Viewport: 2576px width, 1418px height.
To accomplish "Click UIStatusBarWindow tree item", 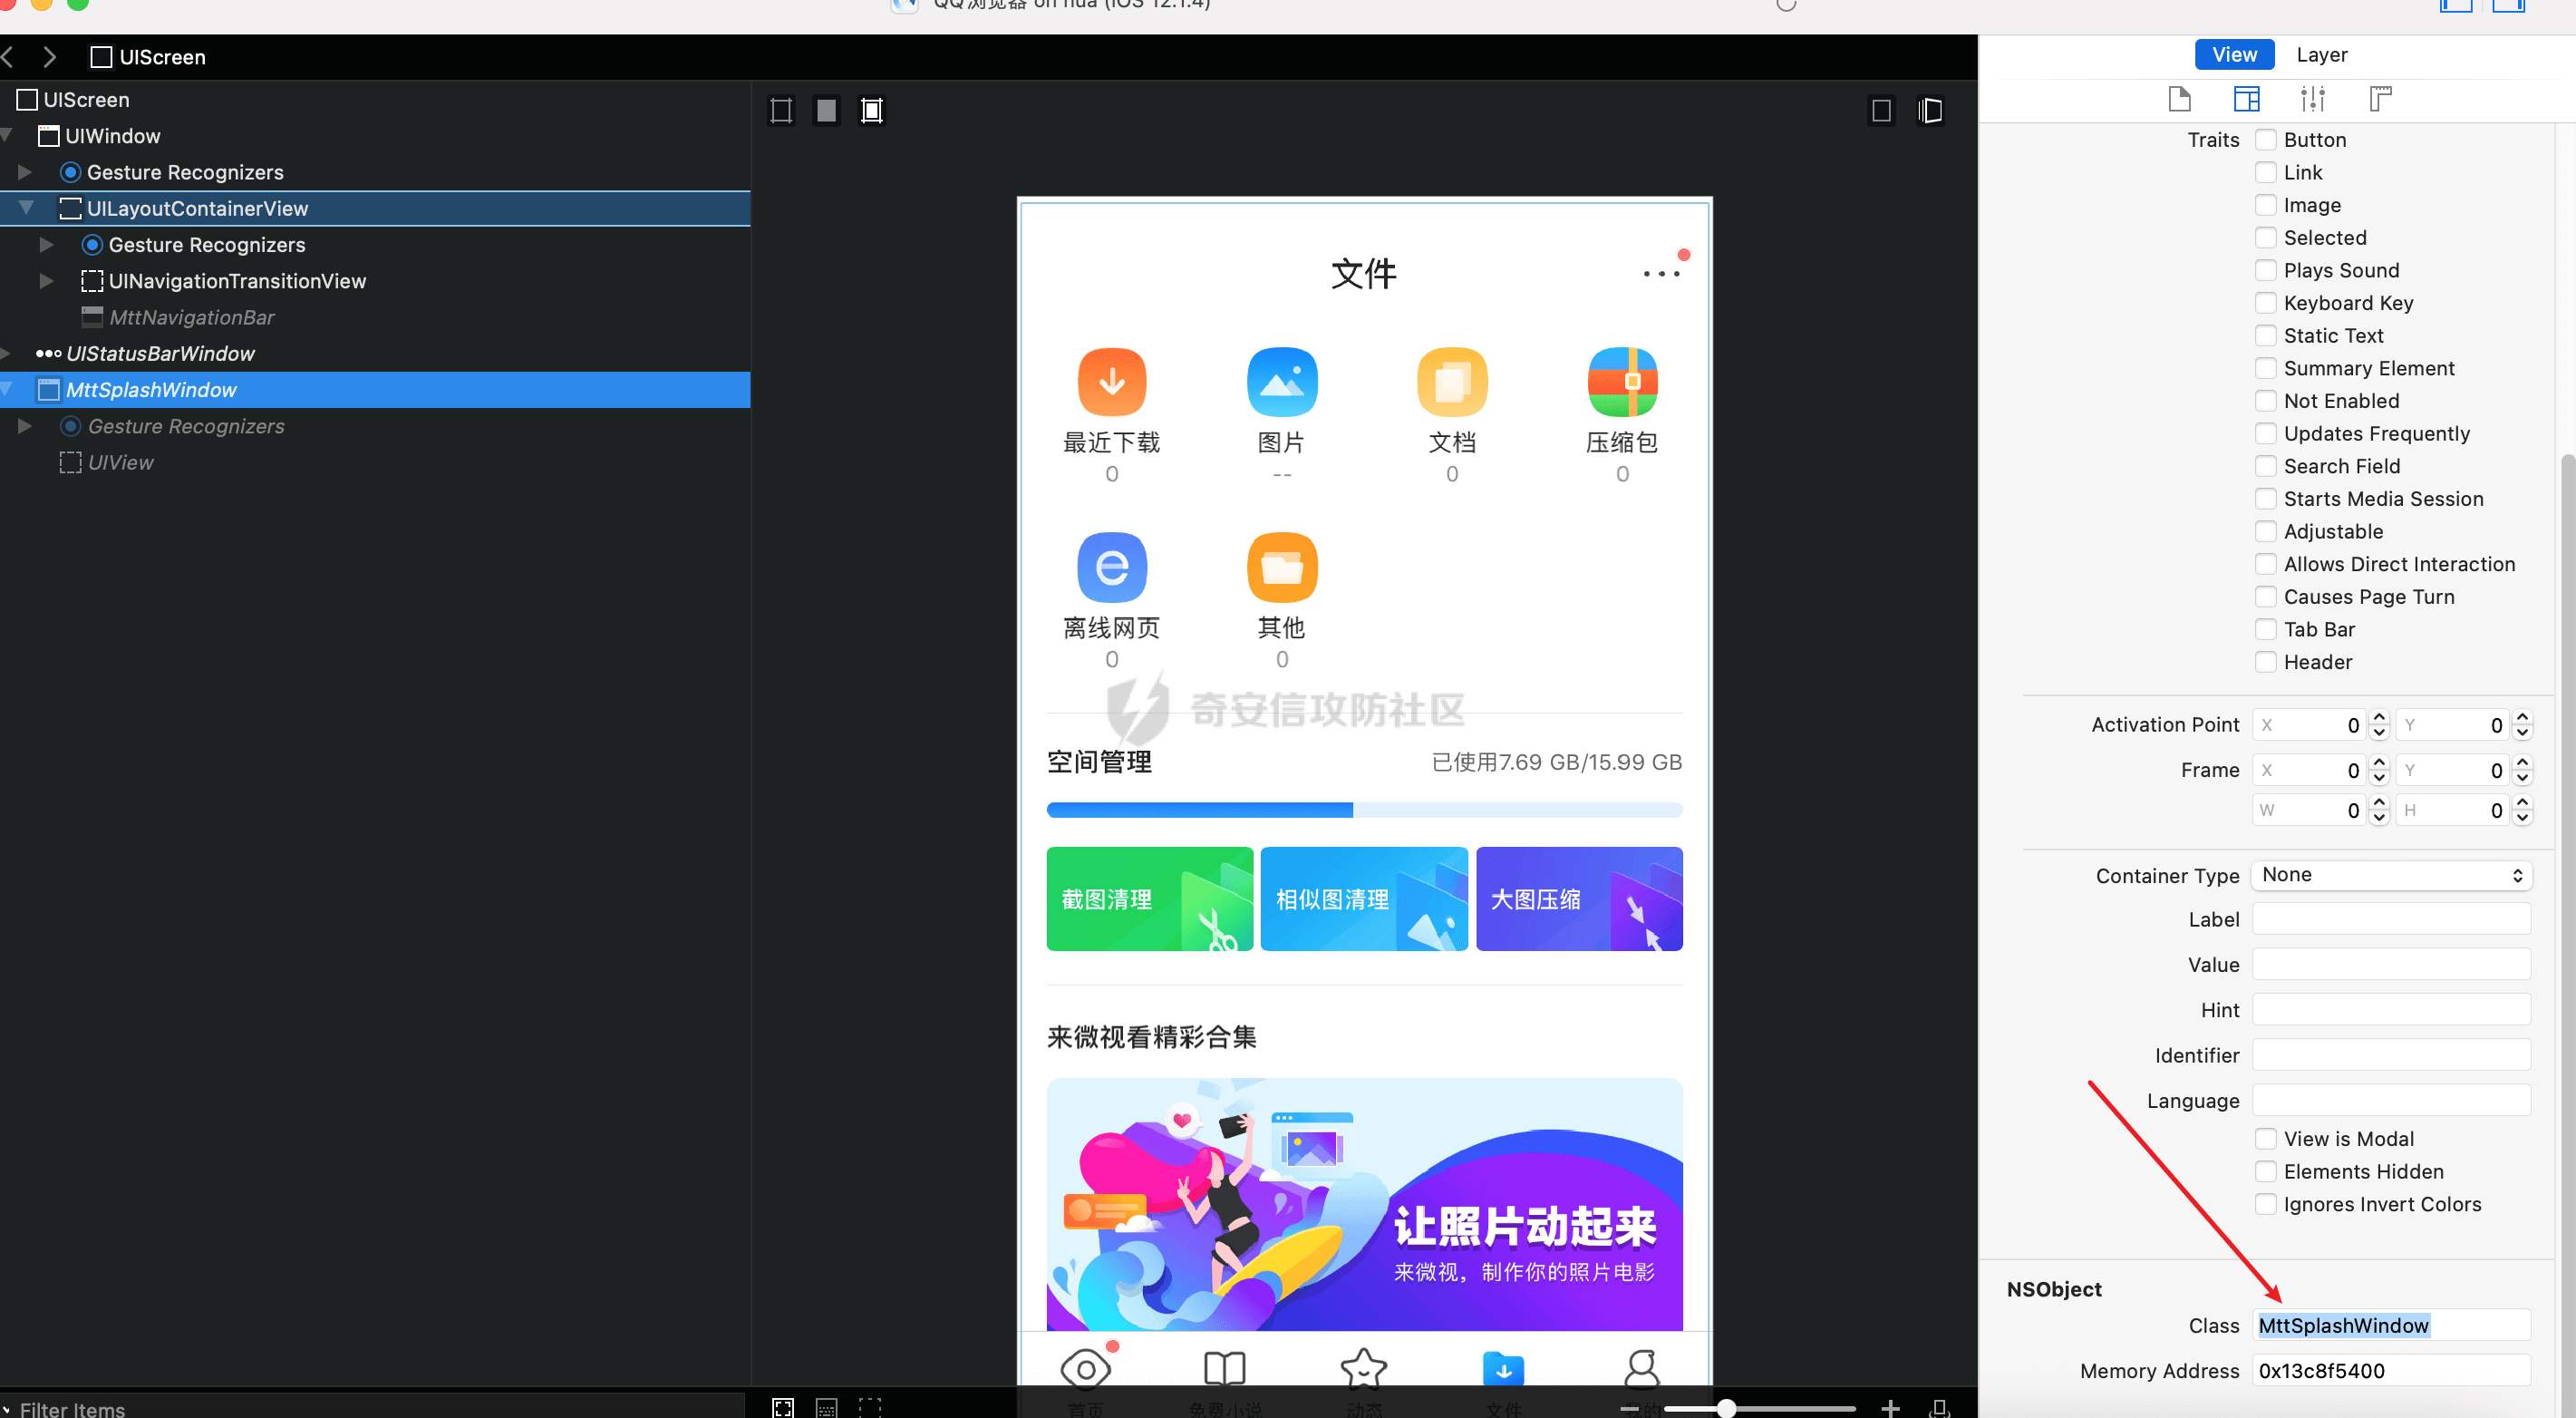I will (x=160, y=354).
